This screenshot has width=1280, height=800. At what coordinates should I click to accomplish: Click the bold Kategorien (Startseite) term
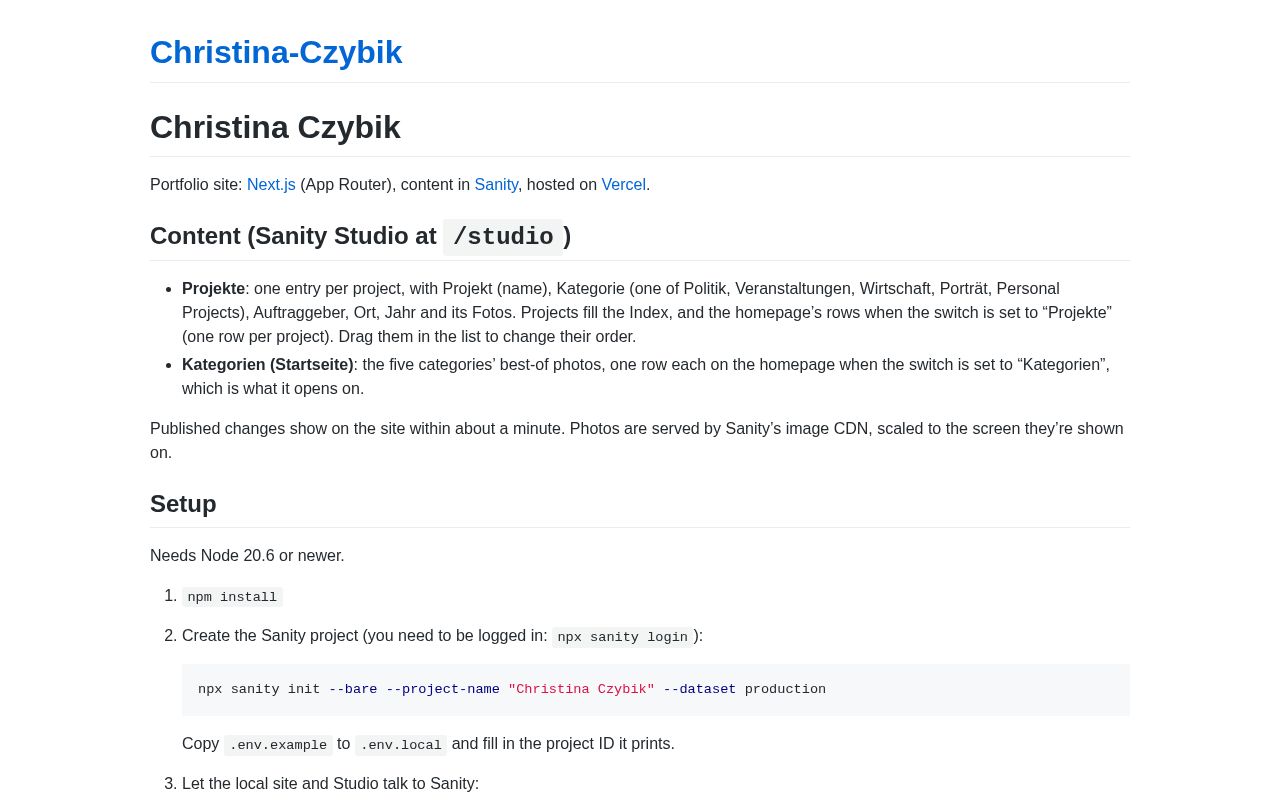tap(268, 365)
